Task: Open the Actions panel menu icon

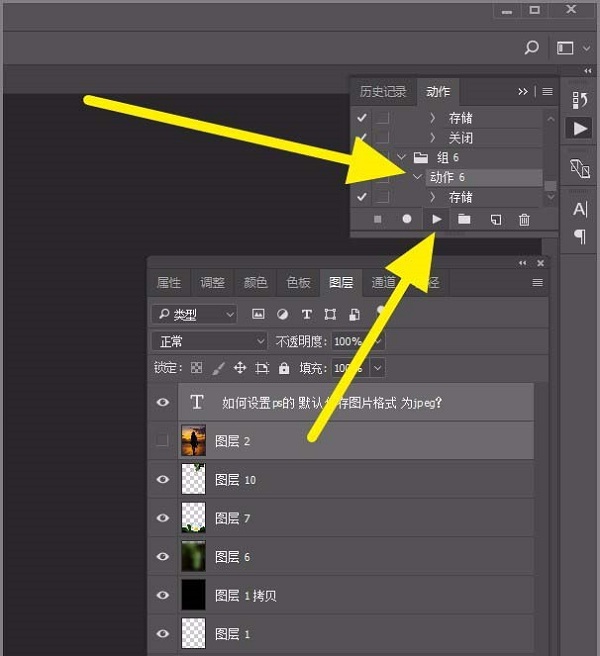Action: tap(547, 92)
